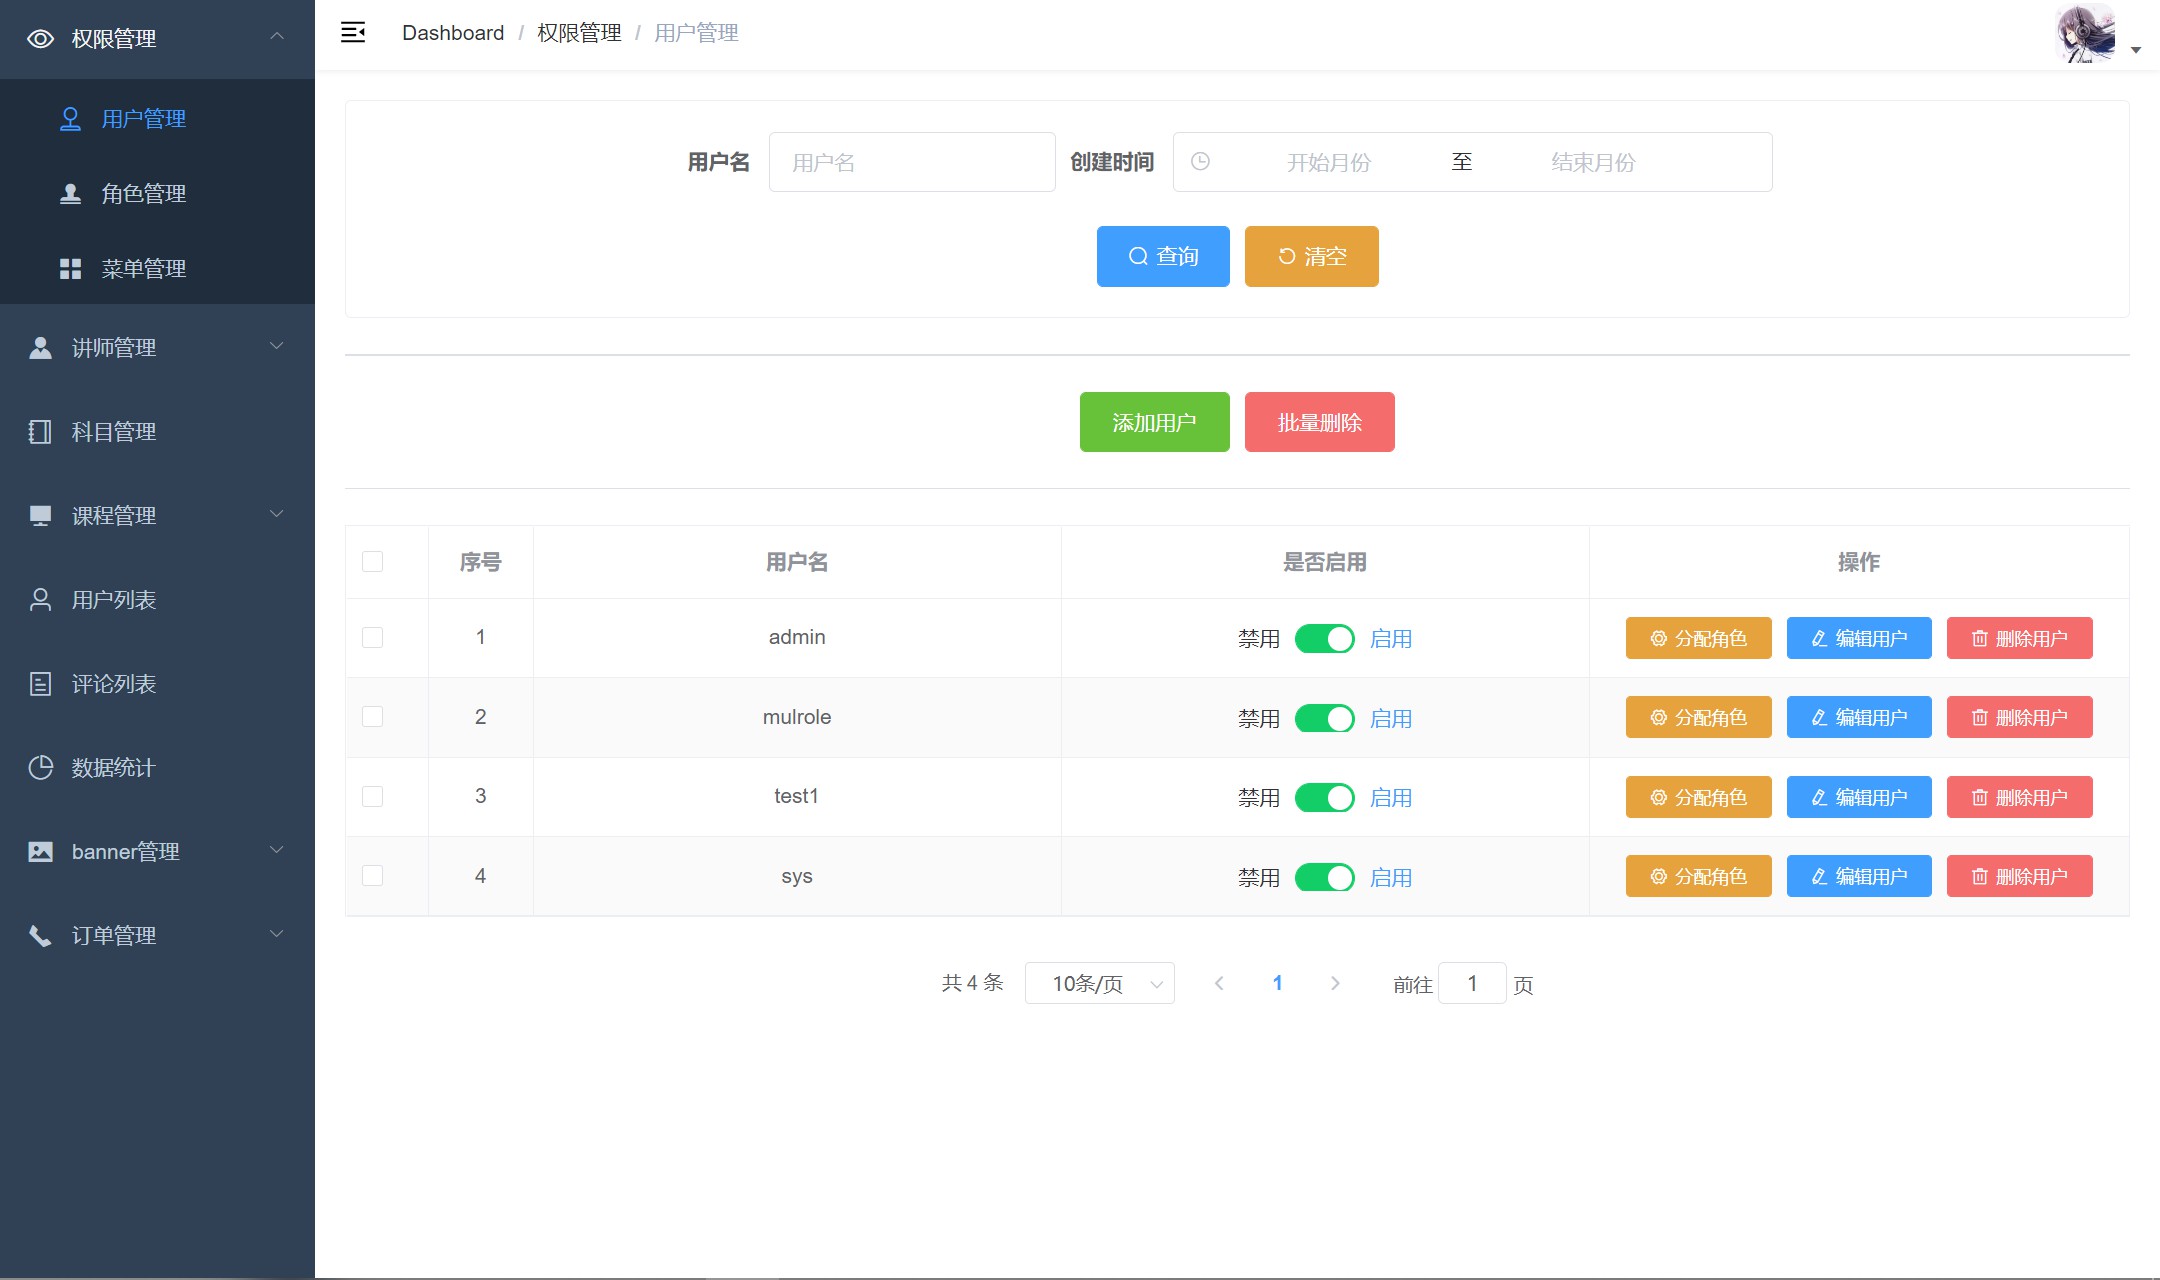Image resolution: width=2160 pixels, height=1280 pixels.
Task: Click the 评论列表 document icon
Action: [x=41, y=684]
